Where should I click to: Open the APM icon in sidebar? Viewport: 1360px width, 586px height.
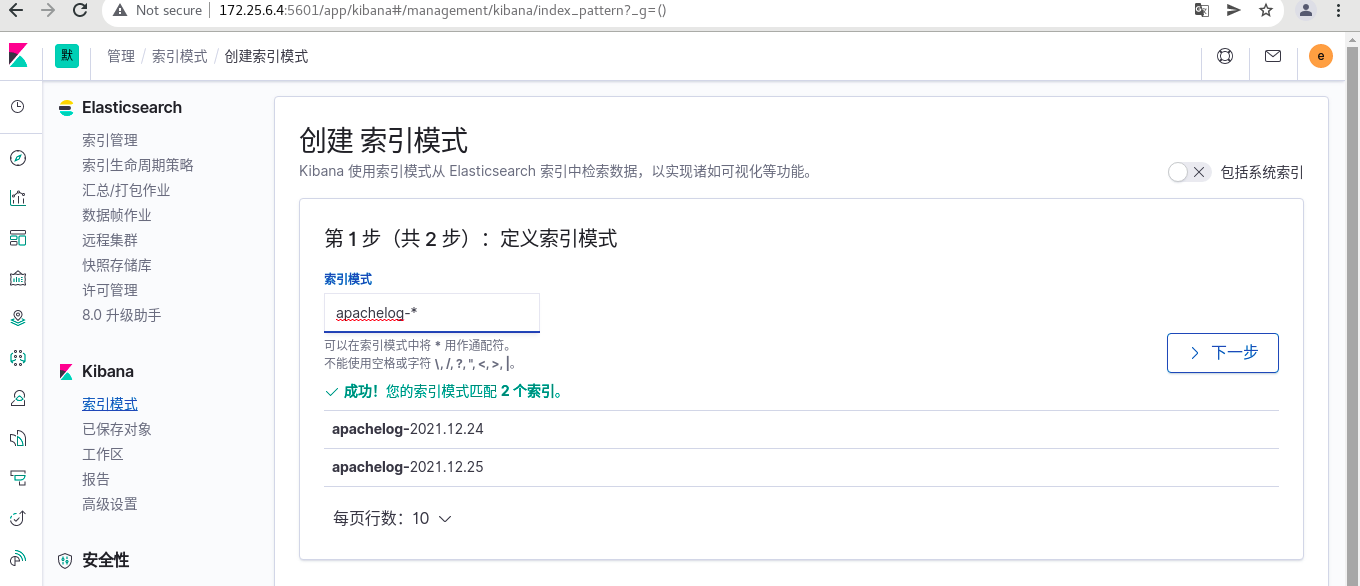(x=18, y=478)
